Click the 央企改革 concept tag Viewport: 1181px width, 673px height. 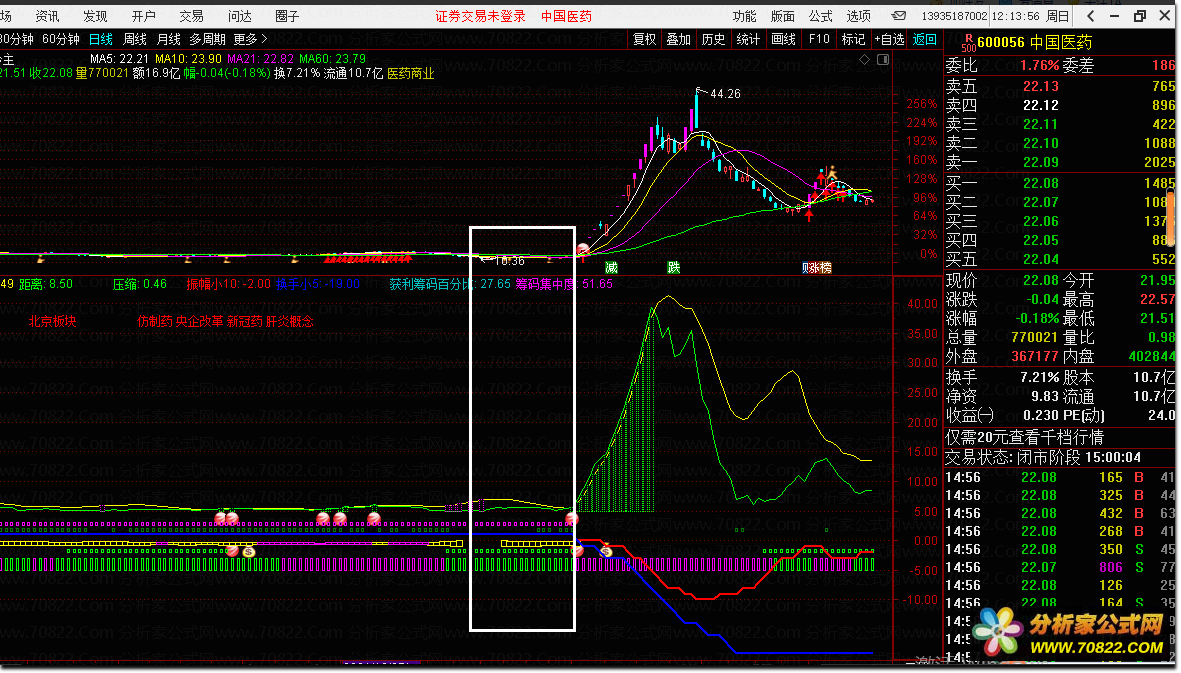pos(200,321)
